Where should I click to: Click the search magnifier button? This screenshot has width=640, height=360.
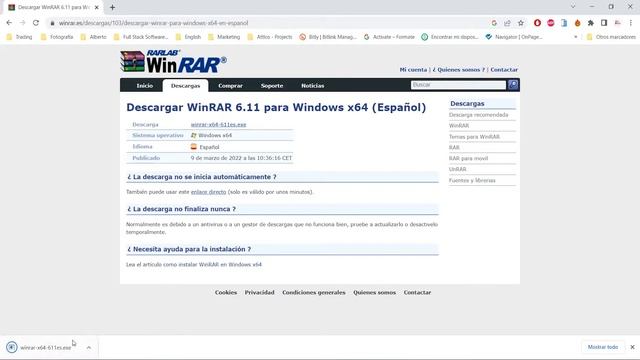[513, 85]
